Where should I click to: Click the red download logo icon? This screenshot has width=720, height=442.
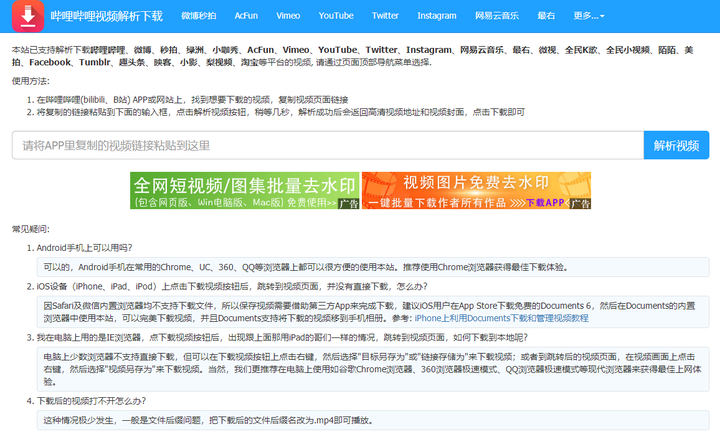[x=28, y=16]
